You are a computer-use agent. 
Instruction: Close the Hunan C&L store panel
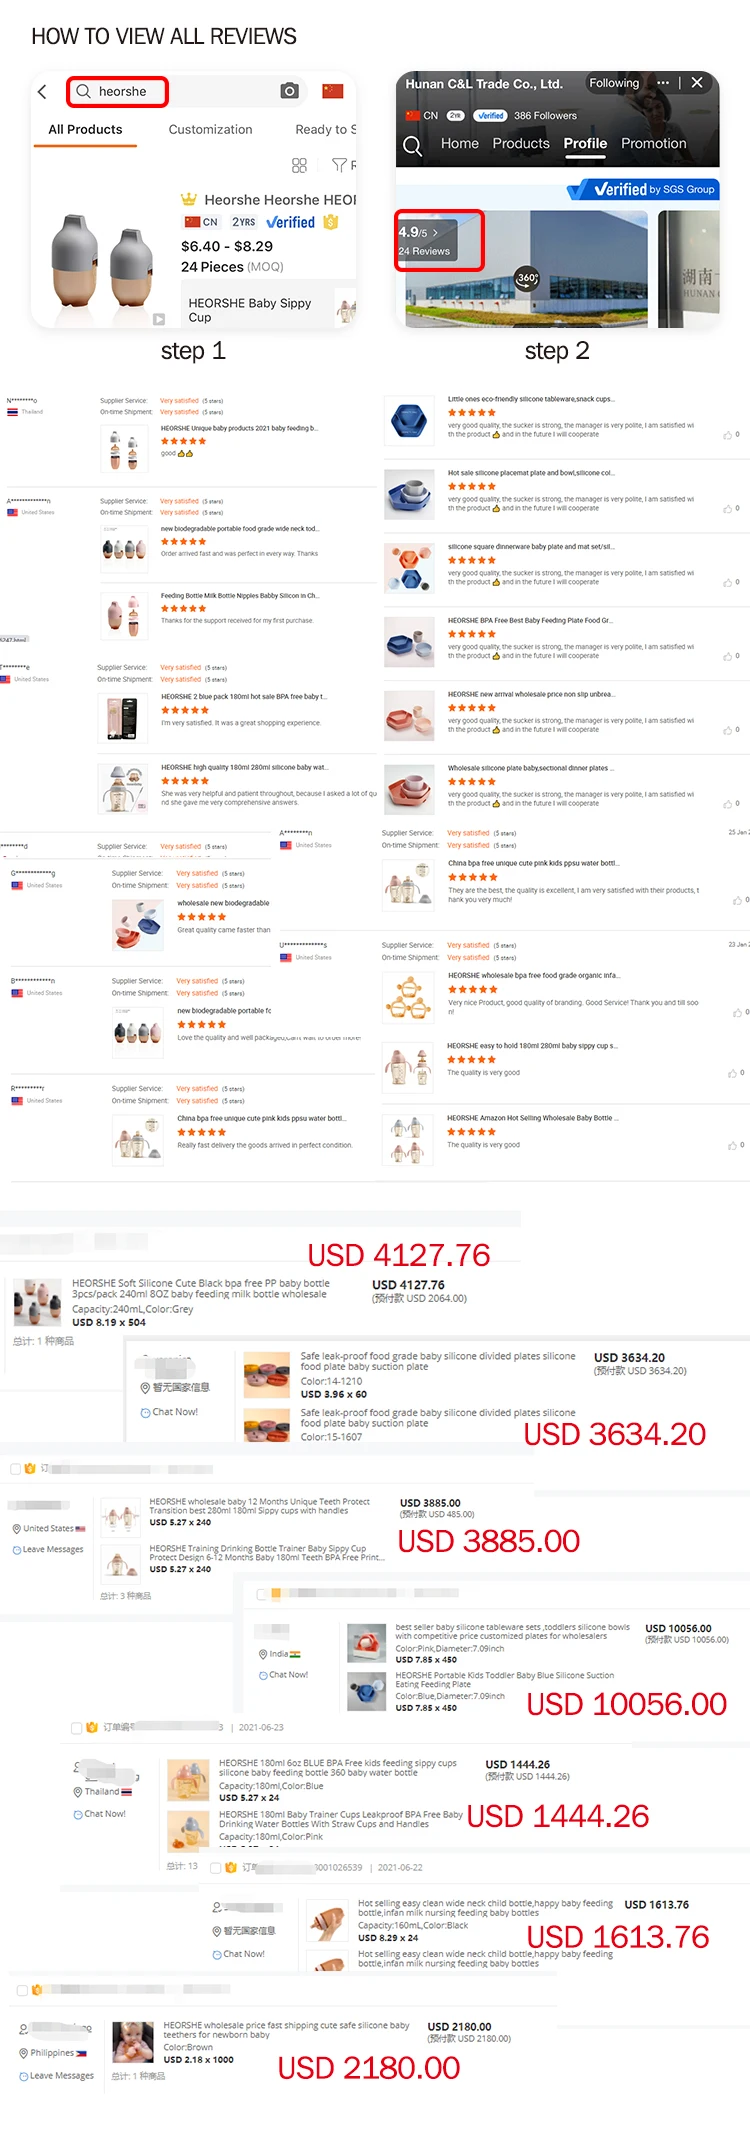[697, 83]
